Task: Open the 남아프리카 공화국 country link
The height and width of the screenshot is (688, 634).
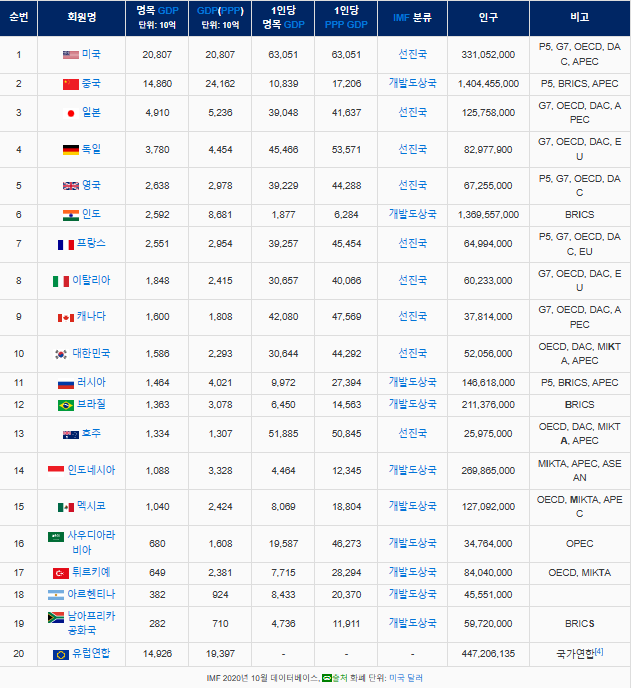Action: click(x=91, y=624)
